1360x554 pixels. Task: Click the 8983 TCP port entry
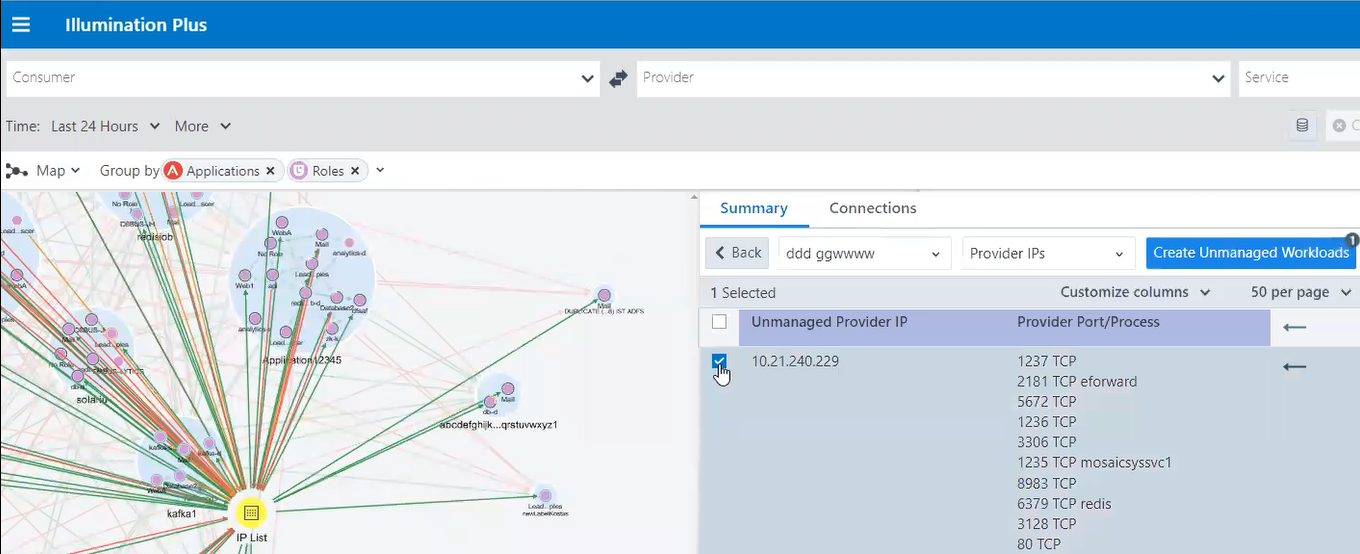point(1047,483)
